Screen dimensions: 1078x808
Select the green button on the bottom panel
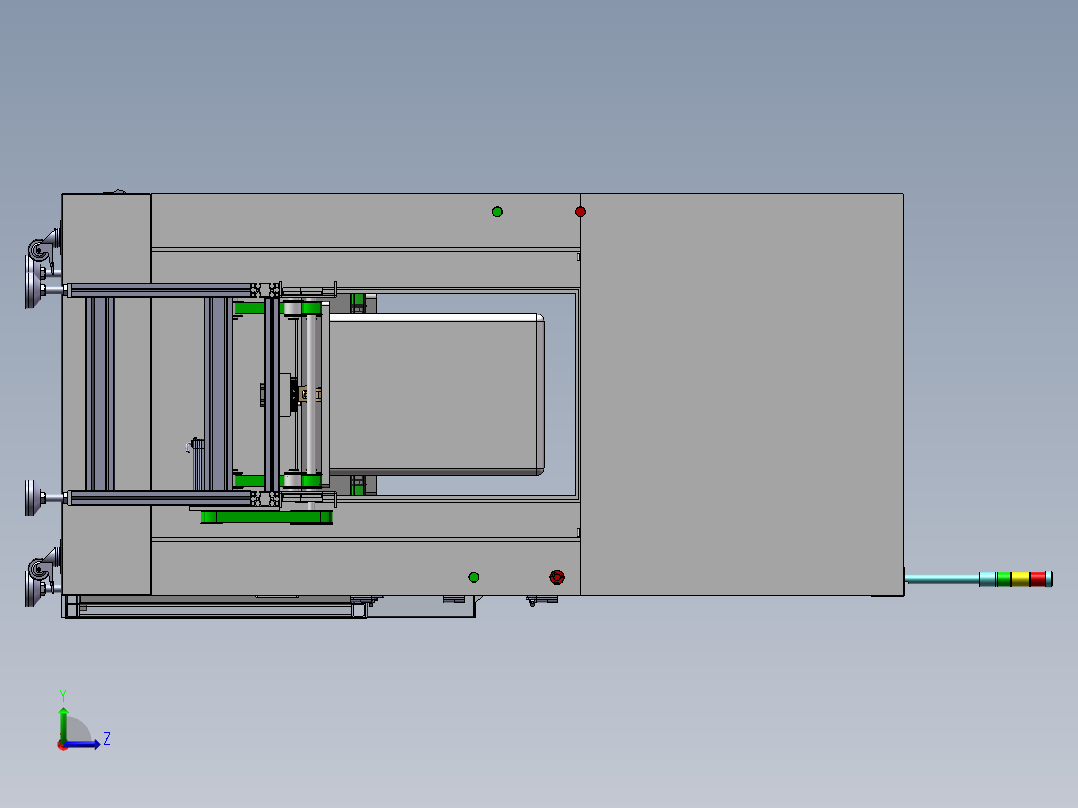[x=474, y=577]
